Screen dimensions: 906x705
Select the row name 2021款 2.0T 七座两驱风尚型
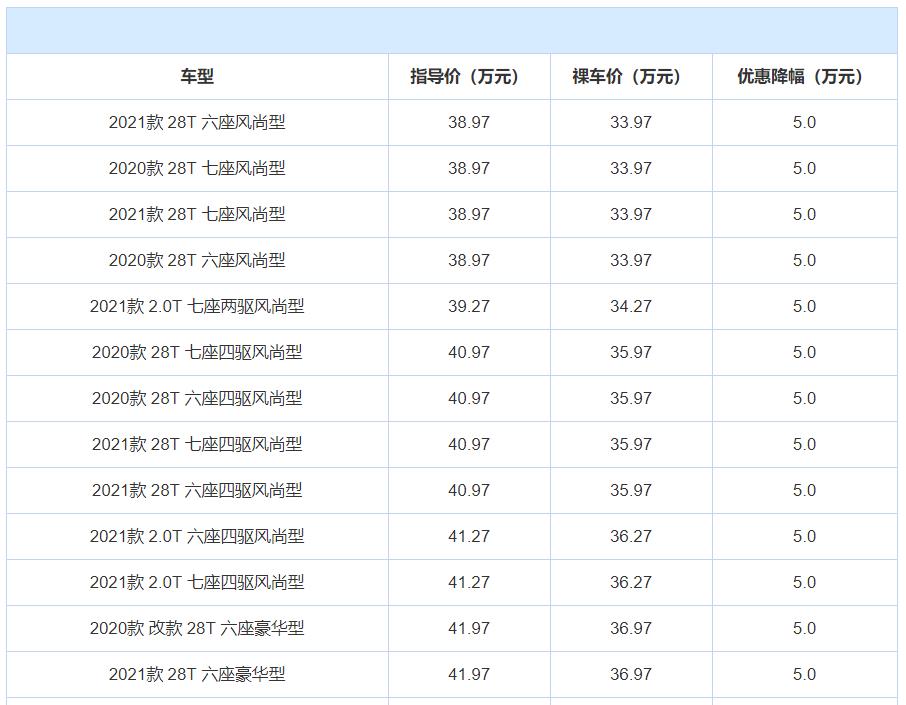point(197,306)
